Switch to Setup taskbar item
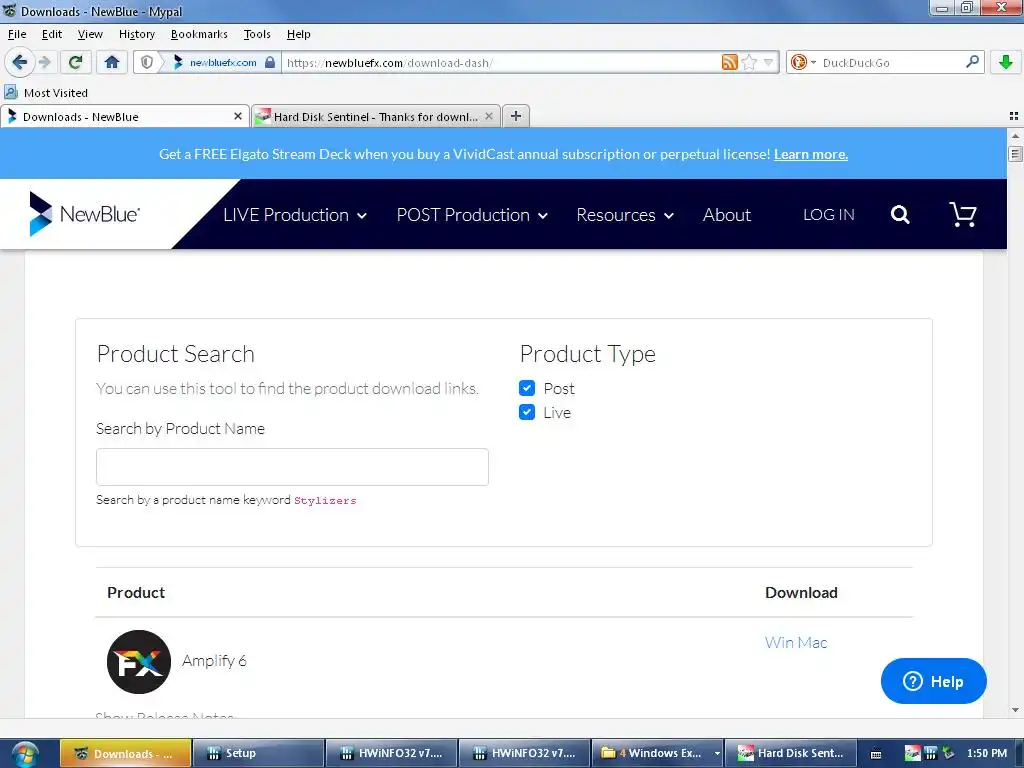This screenshot has width=1024, height=768. pyautogui.click(x=259, y=754)
